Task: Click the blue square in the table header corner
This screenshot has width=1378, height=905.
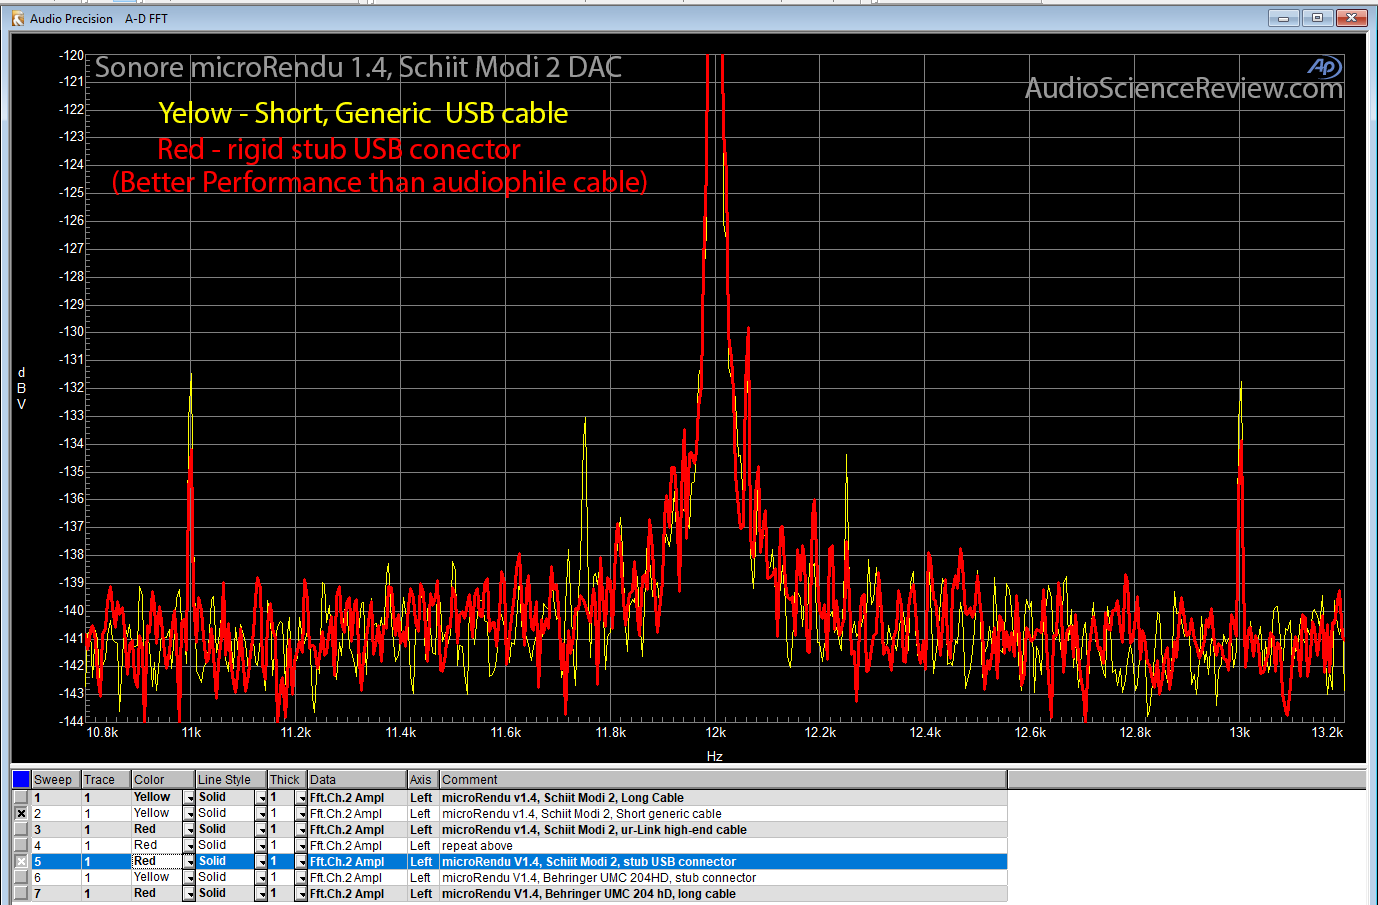Action: (x=21, y=779)
